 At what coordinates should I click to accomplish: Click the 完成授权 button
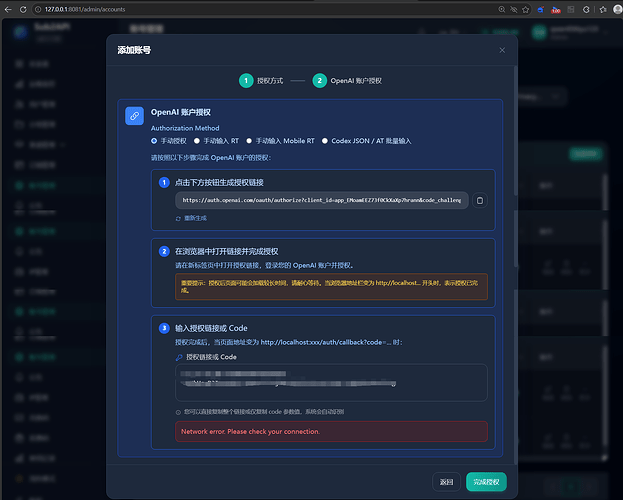(486, 482)
